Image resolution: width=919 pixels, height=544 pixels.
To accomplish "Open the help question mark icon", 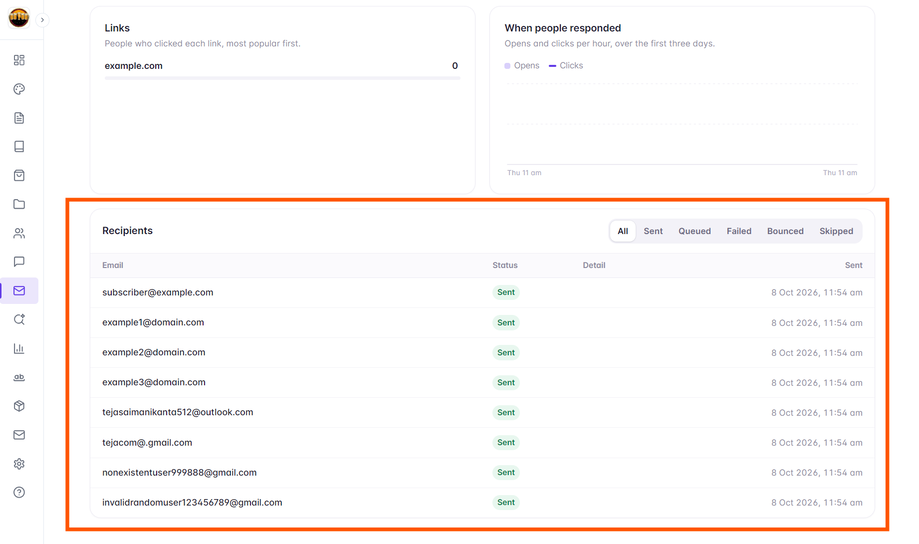I will click(19, 492).
